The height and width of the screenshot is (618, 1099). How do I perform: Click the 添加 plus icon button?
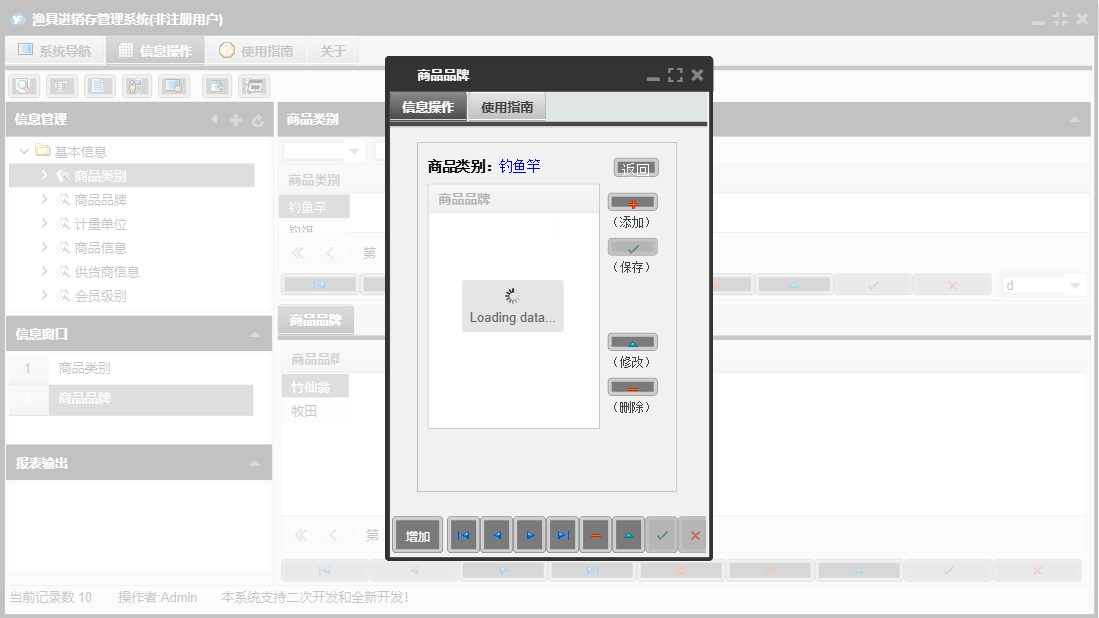pyautogui.click(x=632, y=202)
